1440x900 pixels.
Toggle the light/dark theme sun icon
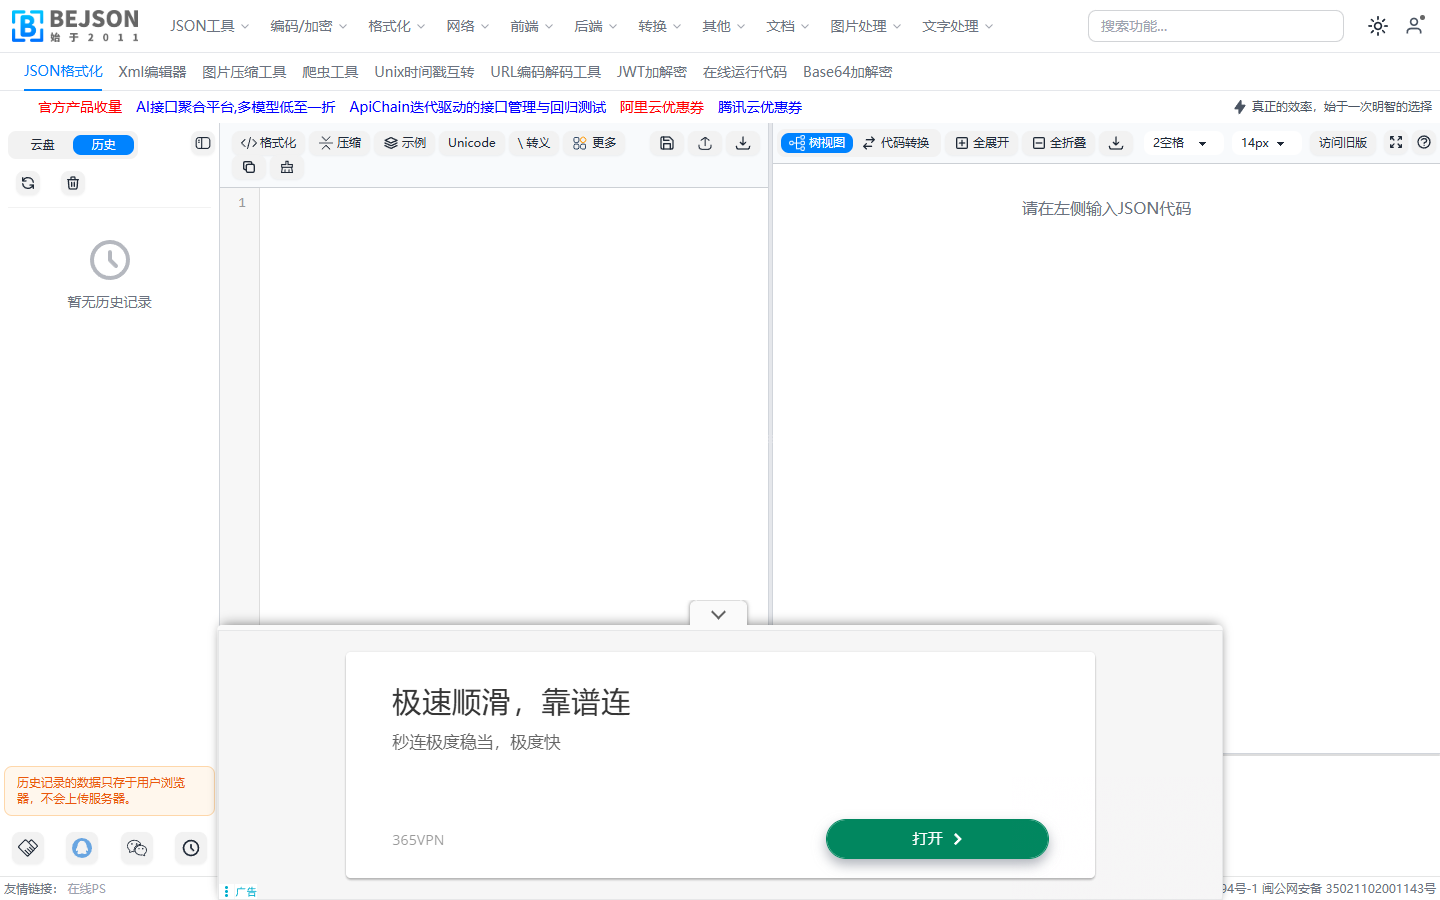[1378, 26]
